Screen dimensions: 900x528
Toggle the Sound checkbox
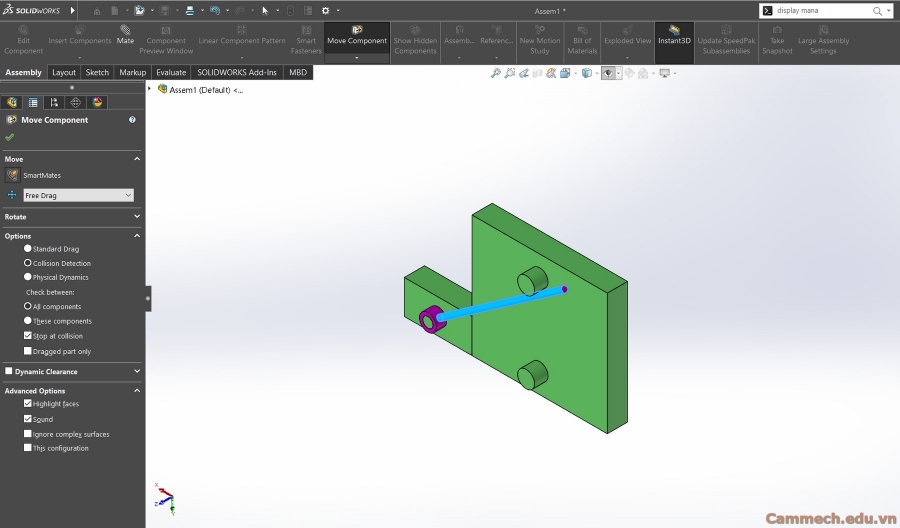pyautogui.click(x=28, y=419)
